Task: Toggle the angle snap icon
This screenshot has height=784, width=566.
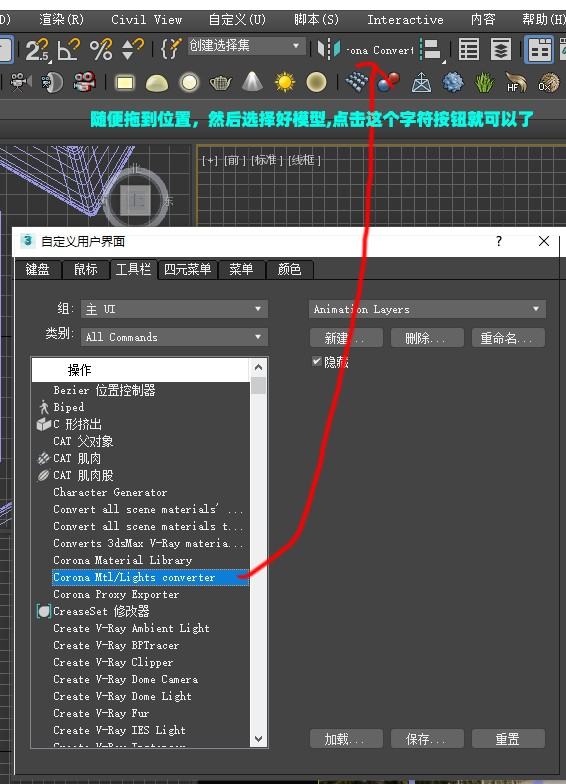Action: click(68, 50)
